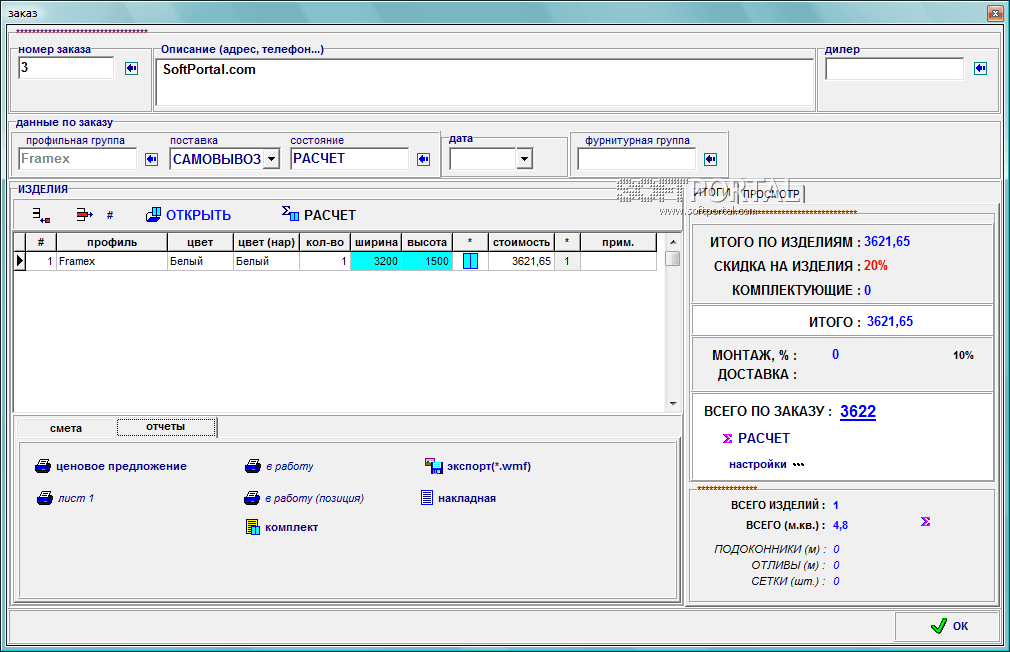Click the table scrollbar up arrow
Viewport: 1010px width, 652px height.
(673, 242)
